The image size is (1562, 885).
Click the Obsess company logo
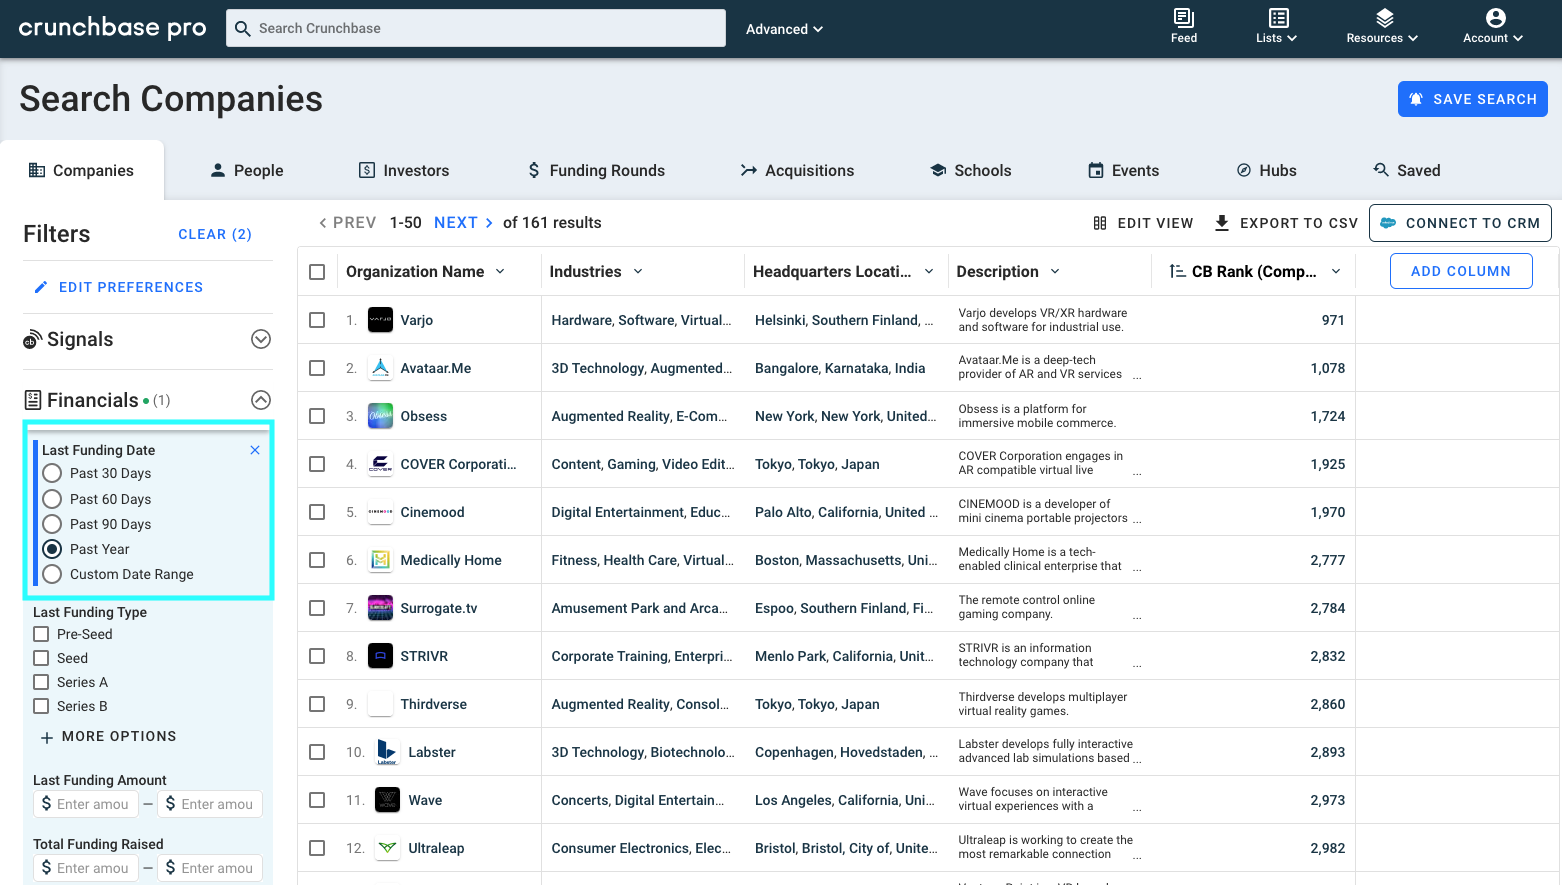(380, 416)
